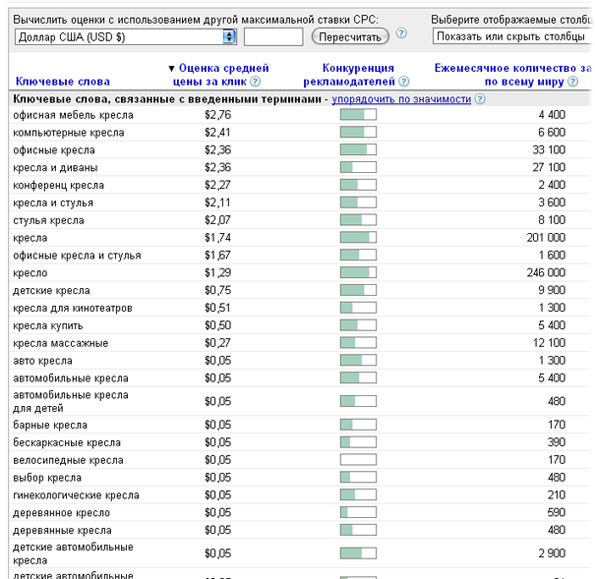Select keyword компьютерные кресла
Viewport: 595px width, 579px height.
(x=69, y=132)
